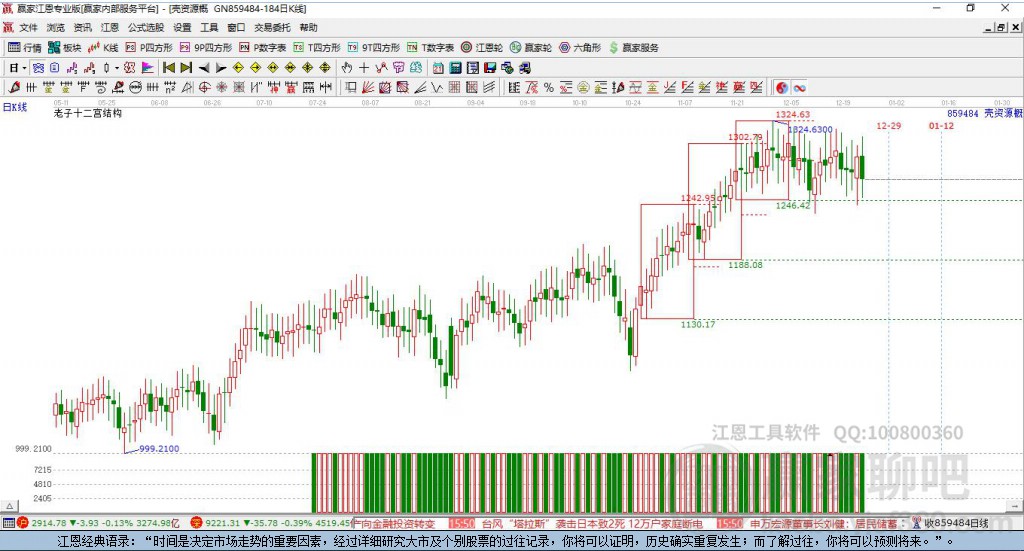
Task: Select the percent % retracement tool
Action: pyautogui.click(x=549, y=87)
